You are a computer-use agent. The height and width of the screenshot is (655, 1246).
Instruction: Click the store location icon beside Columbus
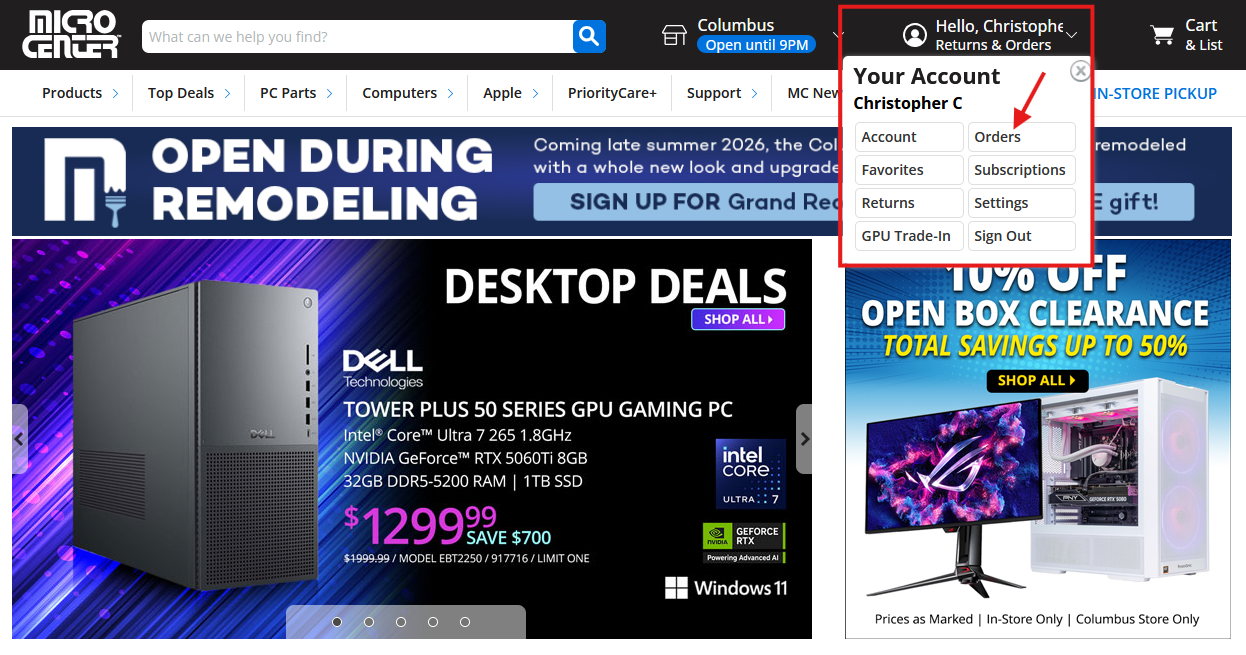[675, 35]
